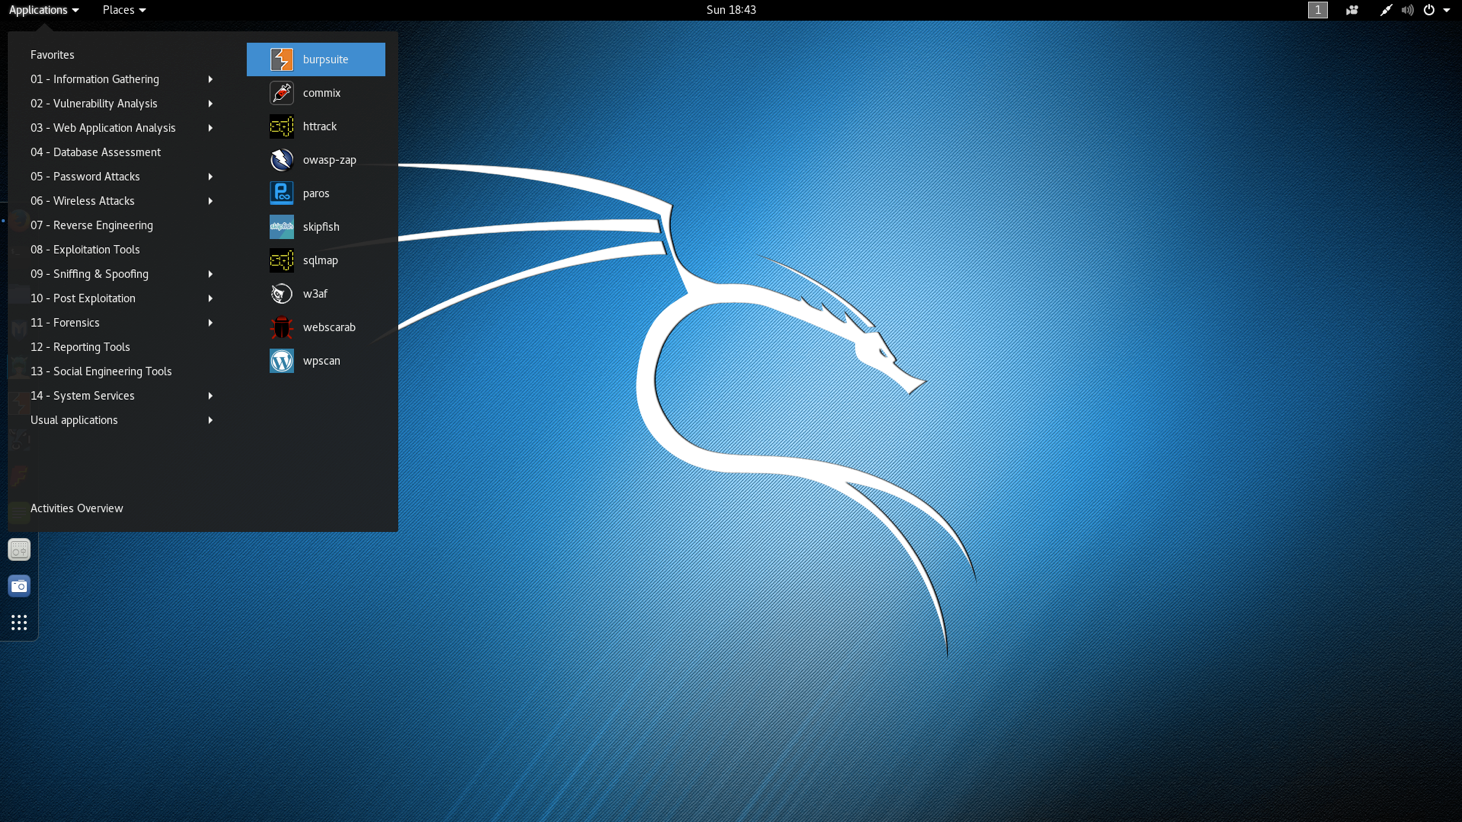Launch burpsuite from the submenu

[x=316, y=59]
